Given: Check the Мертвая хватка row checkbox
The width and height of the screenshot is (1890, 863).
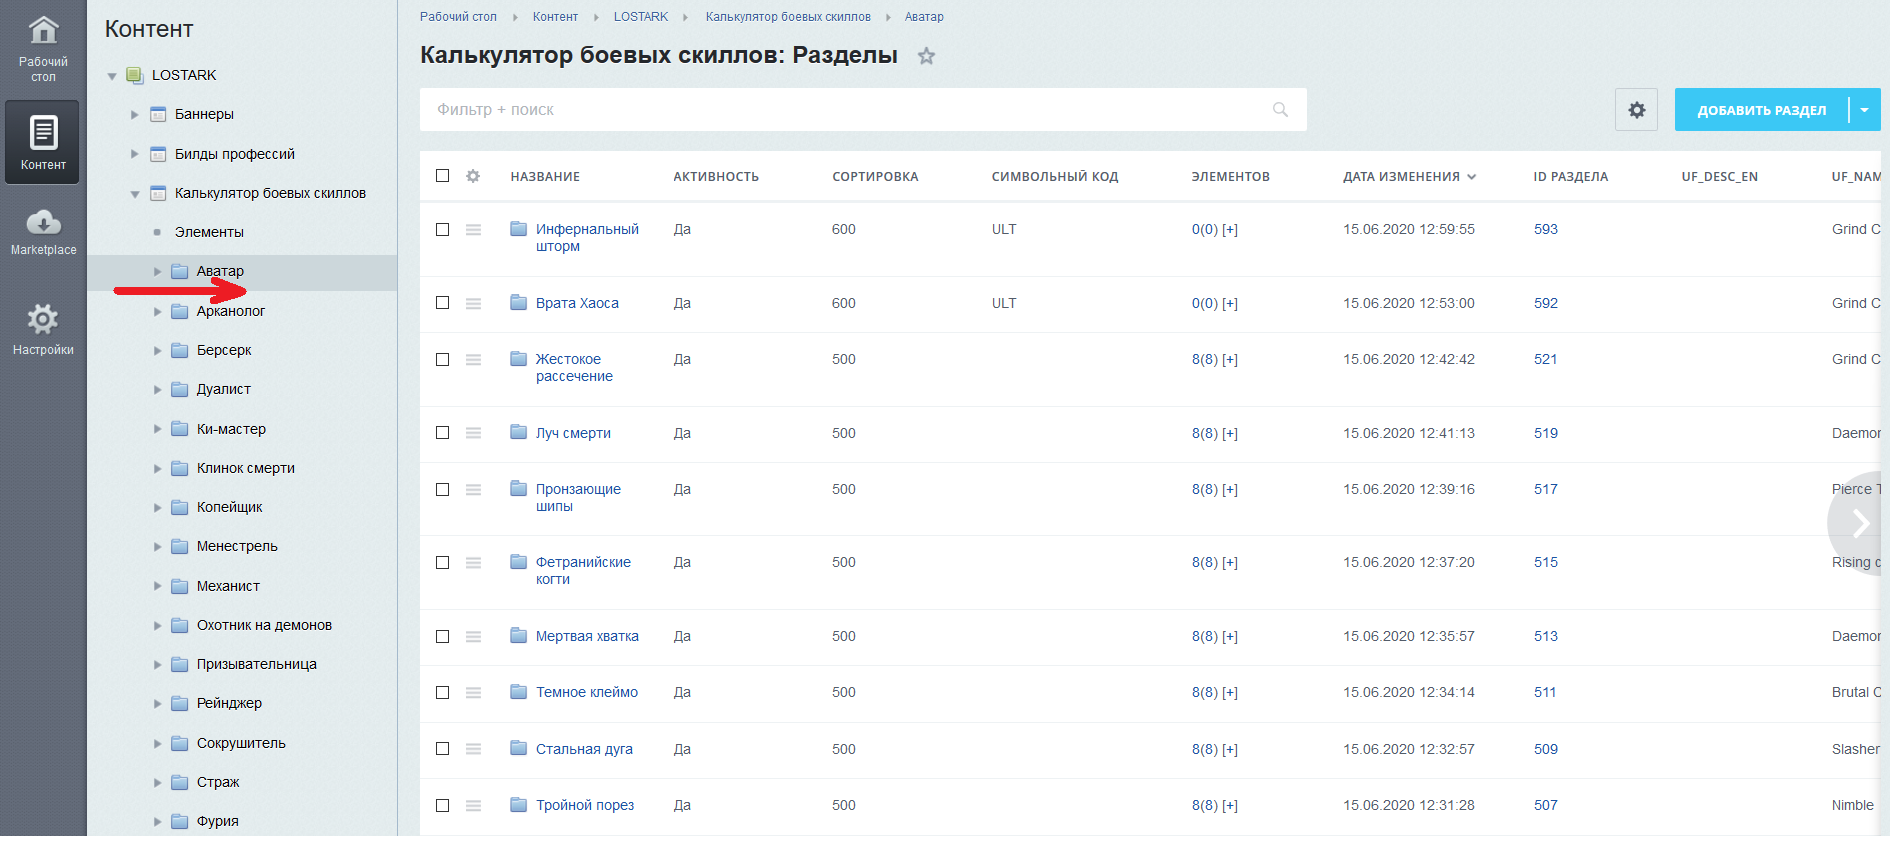Looking at the screenshot, I should [442, 636].
